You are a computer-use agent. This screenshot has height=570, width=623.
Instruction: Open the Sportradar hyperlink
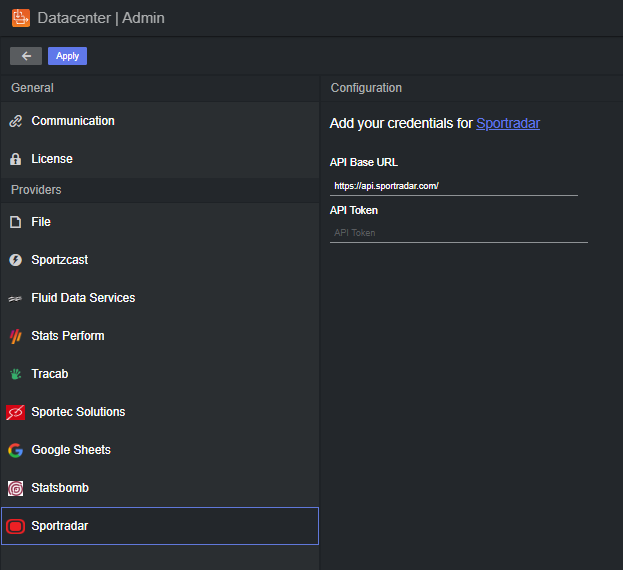508,124
